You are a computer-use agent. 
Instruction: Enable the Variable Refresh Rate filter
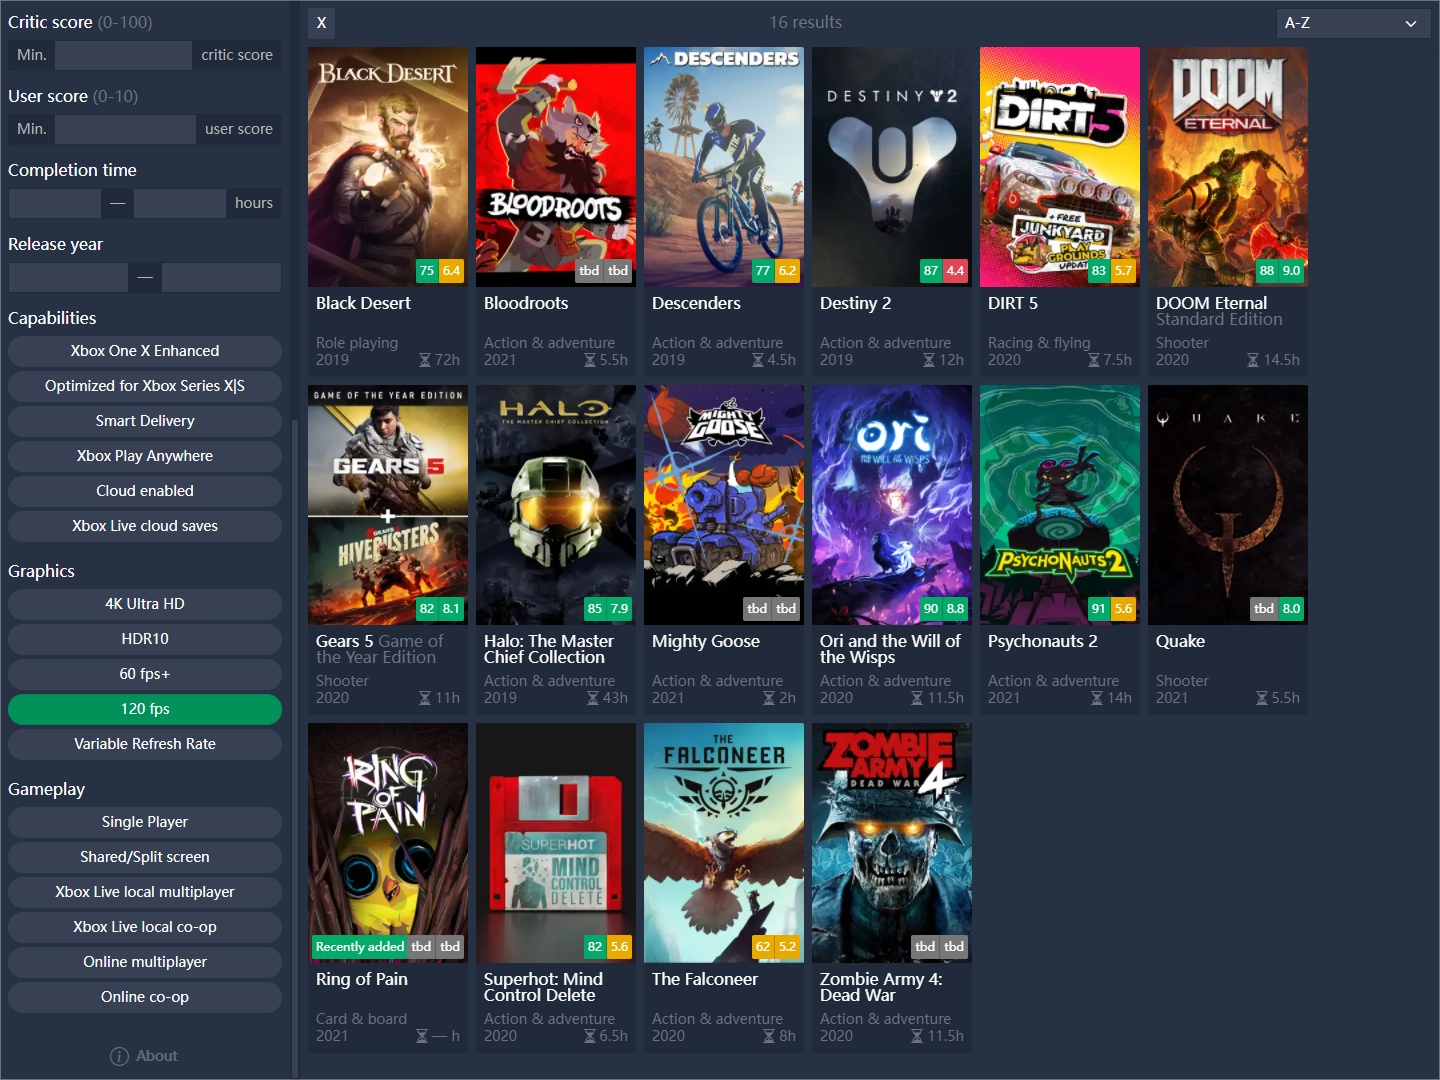pos(144,744)
